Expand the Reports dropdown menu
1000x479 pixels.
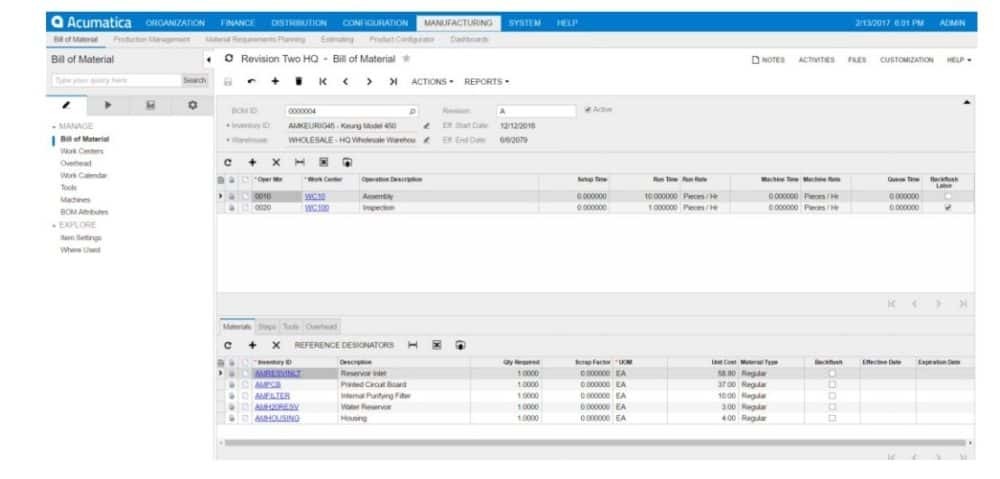[486, 81]
